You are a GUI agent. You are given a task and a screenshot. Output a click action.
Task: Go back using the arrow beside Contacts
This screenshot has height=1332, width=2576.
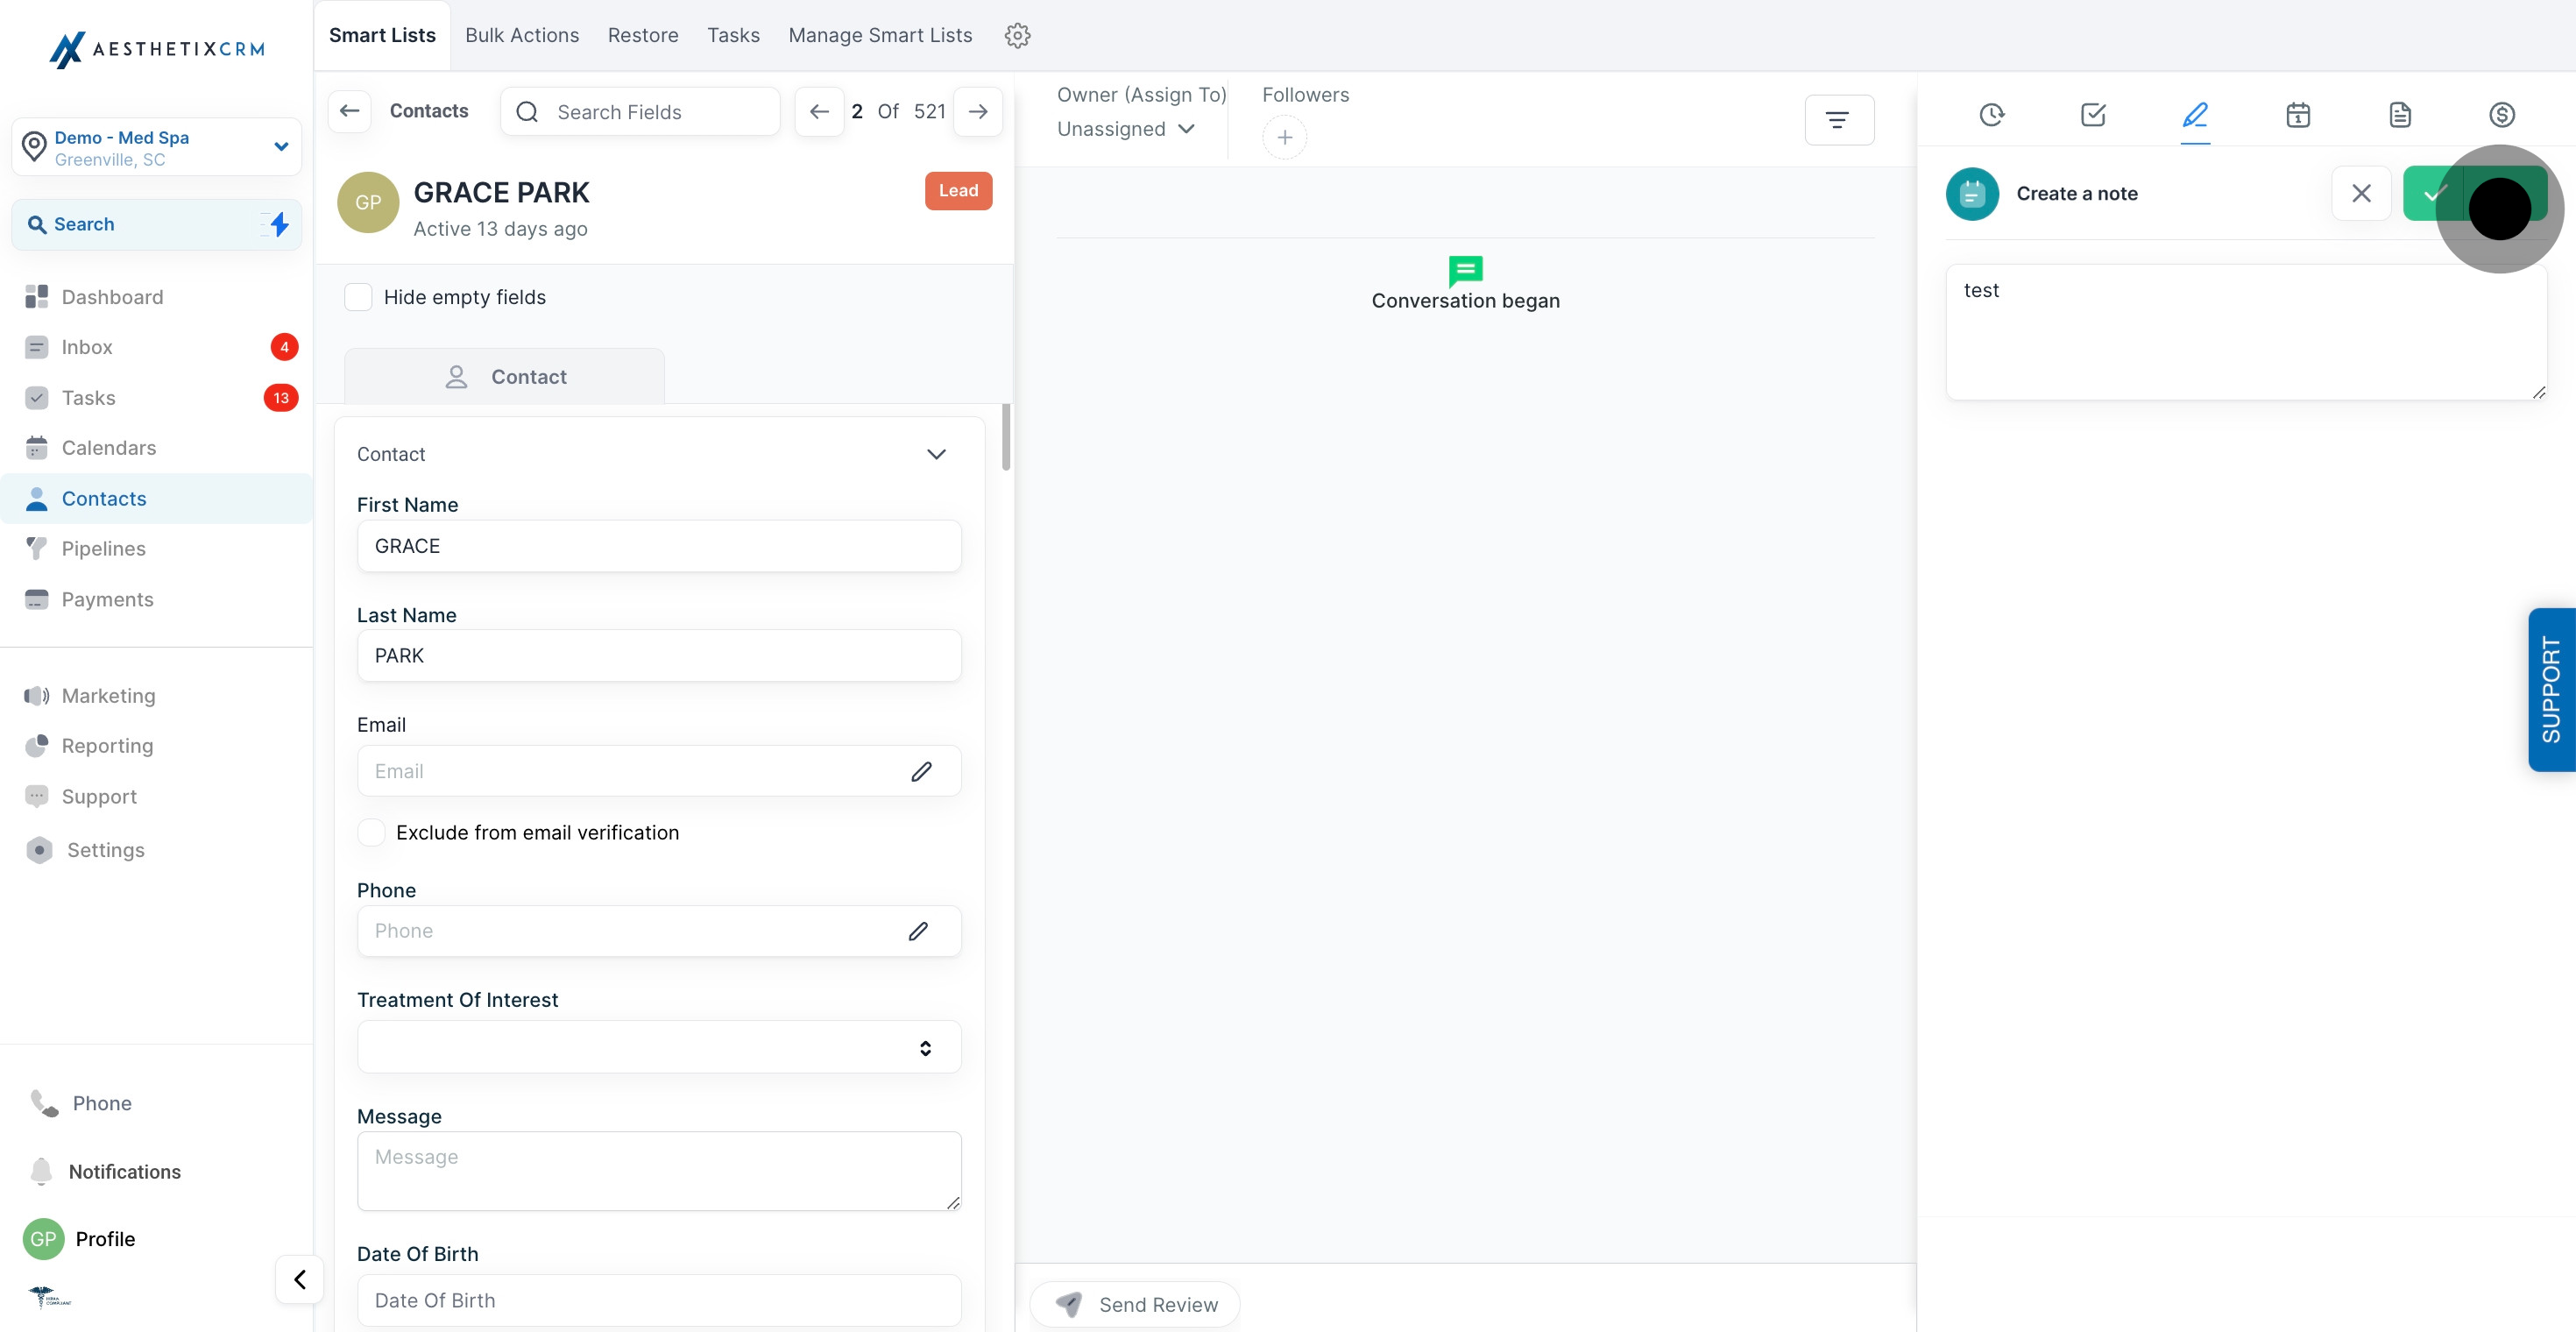pos(349,111)
